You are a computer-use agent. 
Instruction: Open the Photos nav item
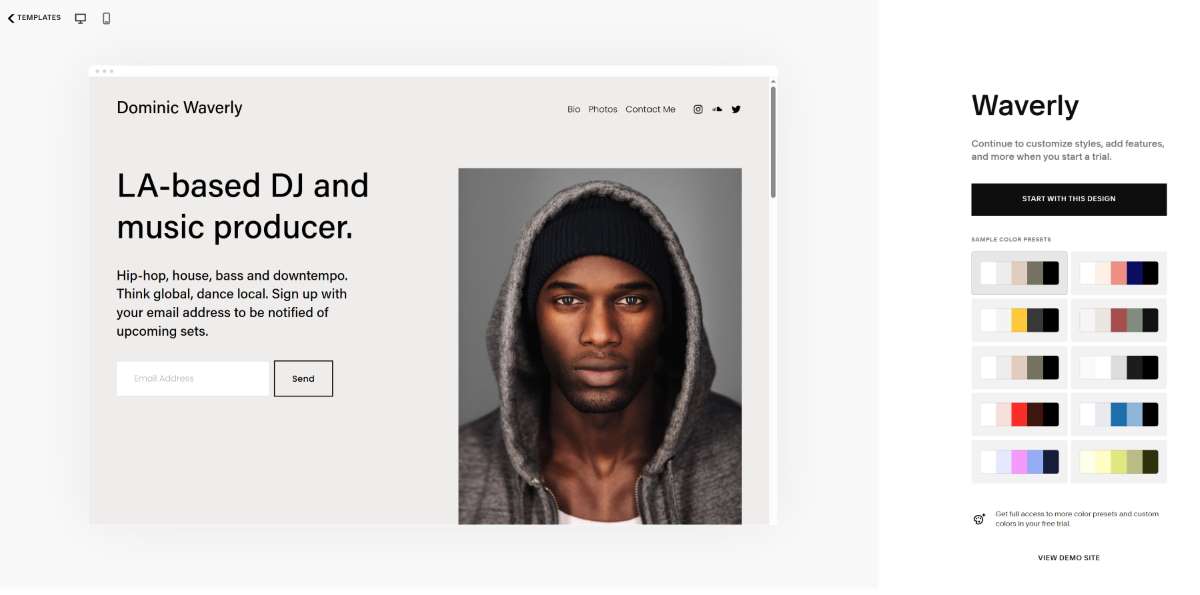coord(603,109)
